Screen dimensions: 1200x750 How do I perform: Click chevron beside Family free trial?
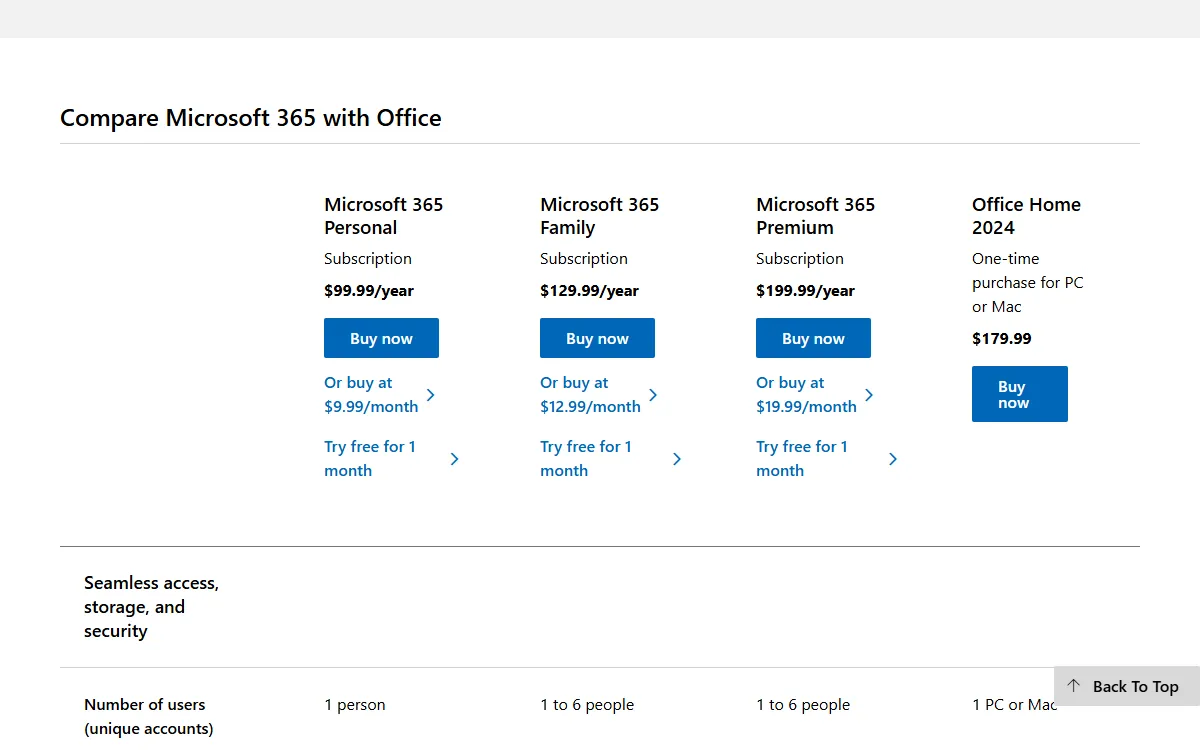point(677,459)
